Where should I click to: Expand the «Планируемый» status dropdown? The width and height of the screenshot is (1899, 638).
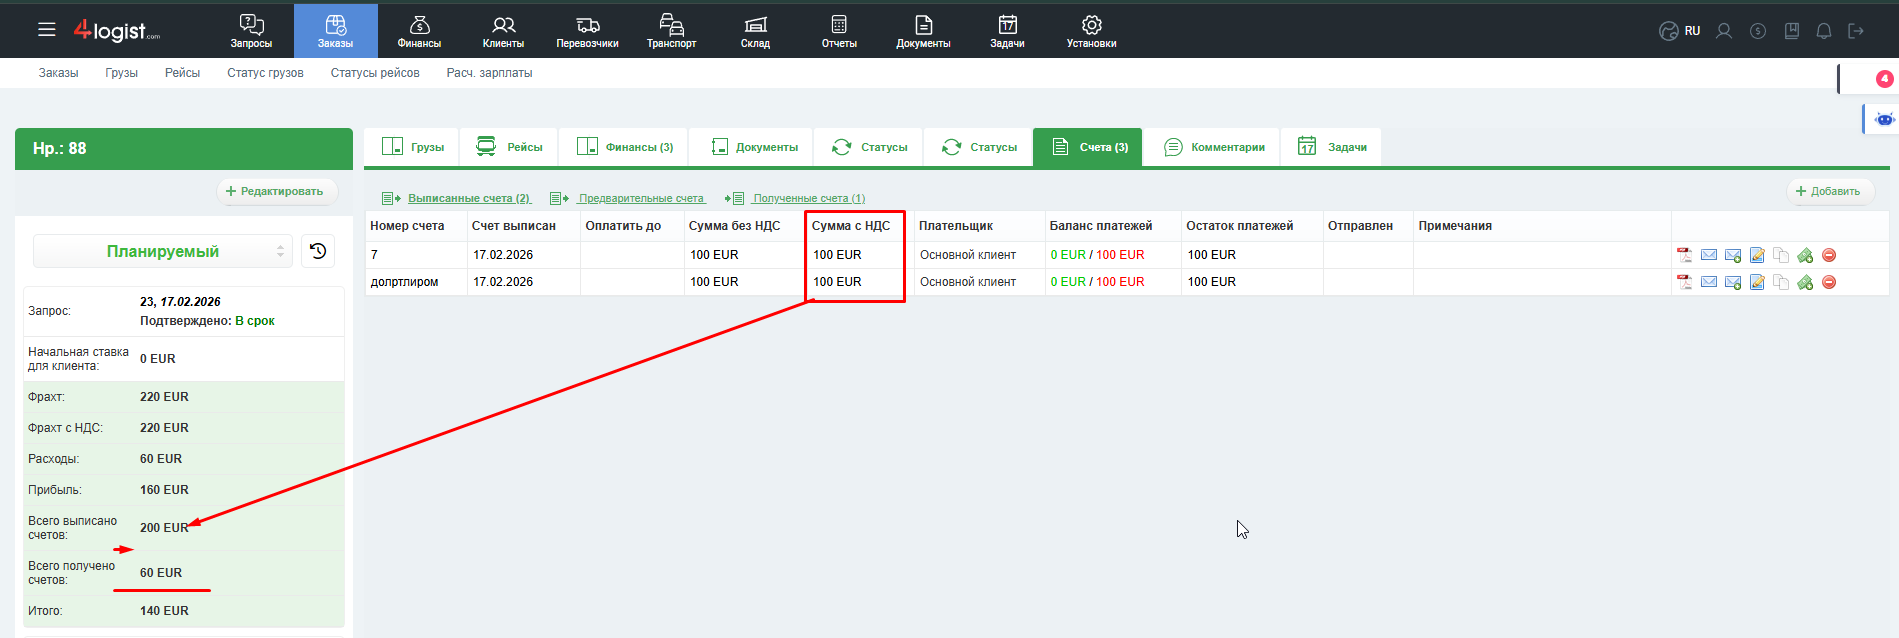[x=163, y=251]
